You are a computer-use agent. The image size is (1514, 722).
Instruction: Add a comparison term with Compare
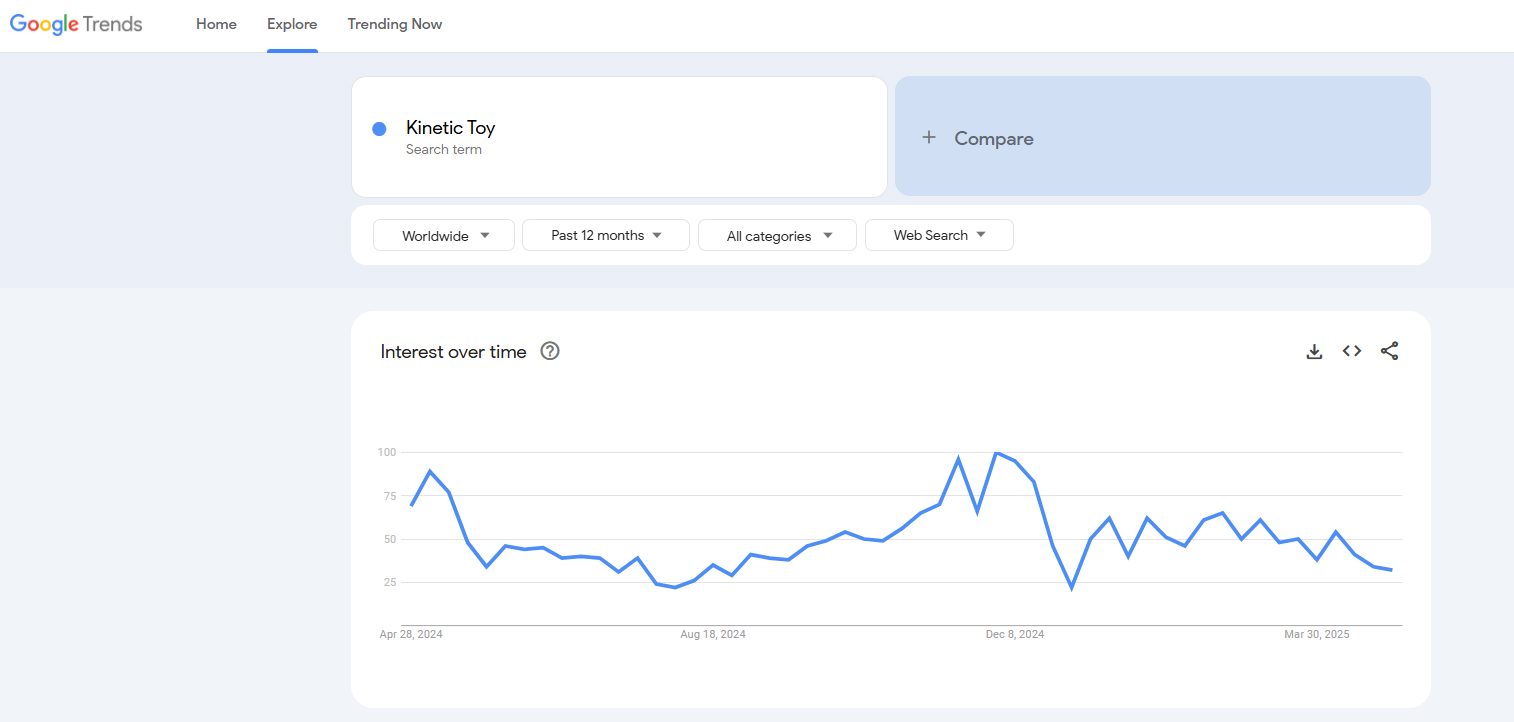pyautogui.click(x=1163, y=136)
